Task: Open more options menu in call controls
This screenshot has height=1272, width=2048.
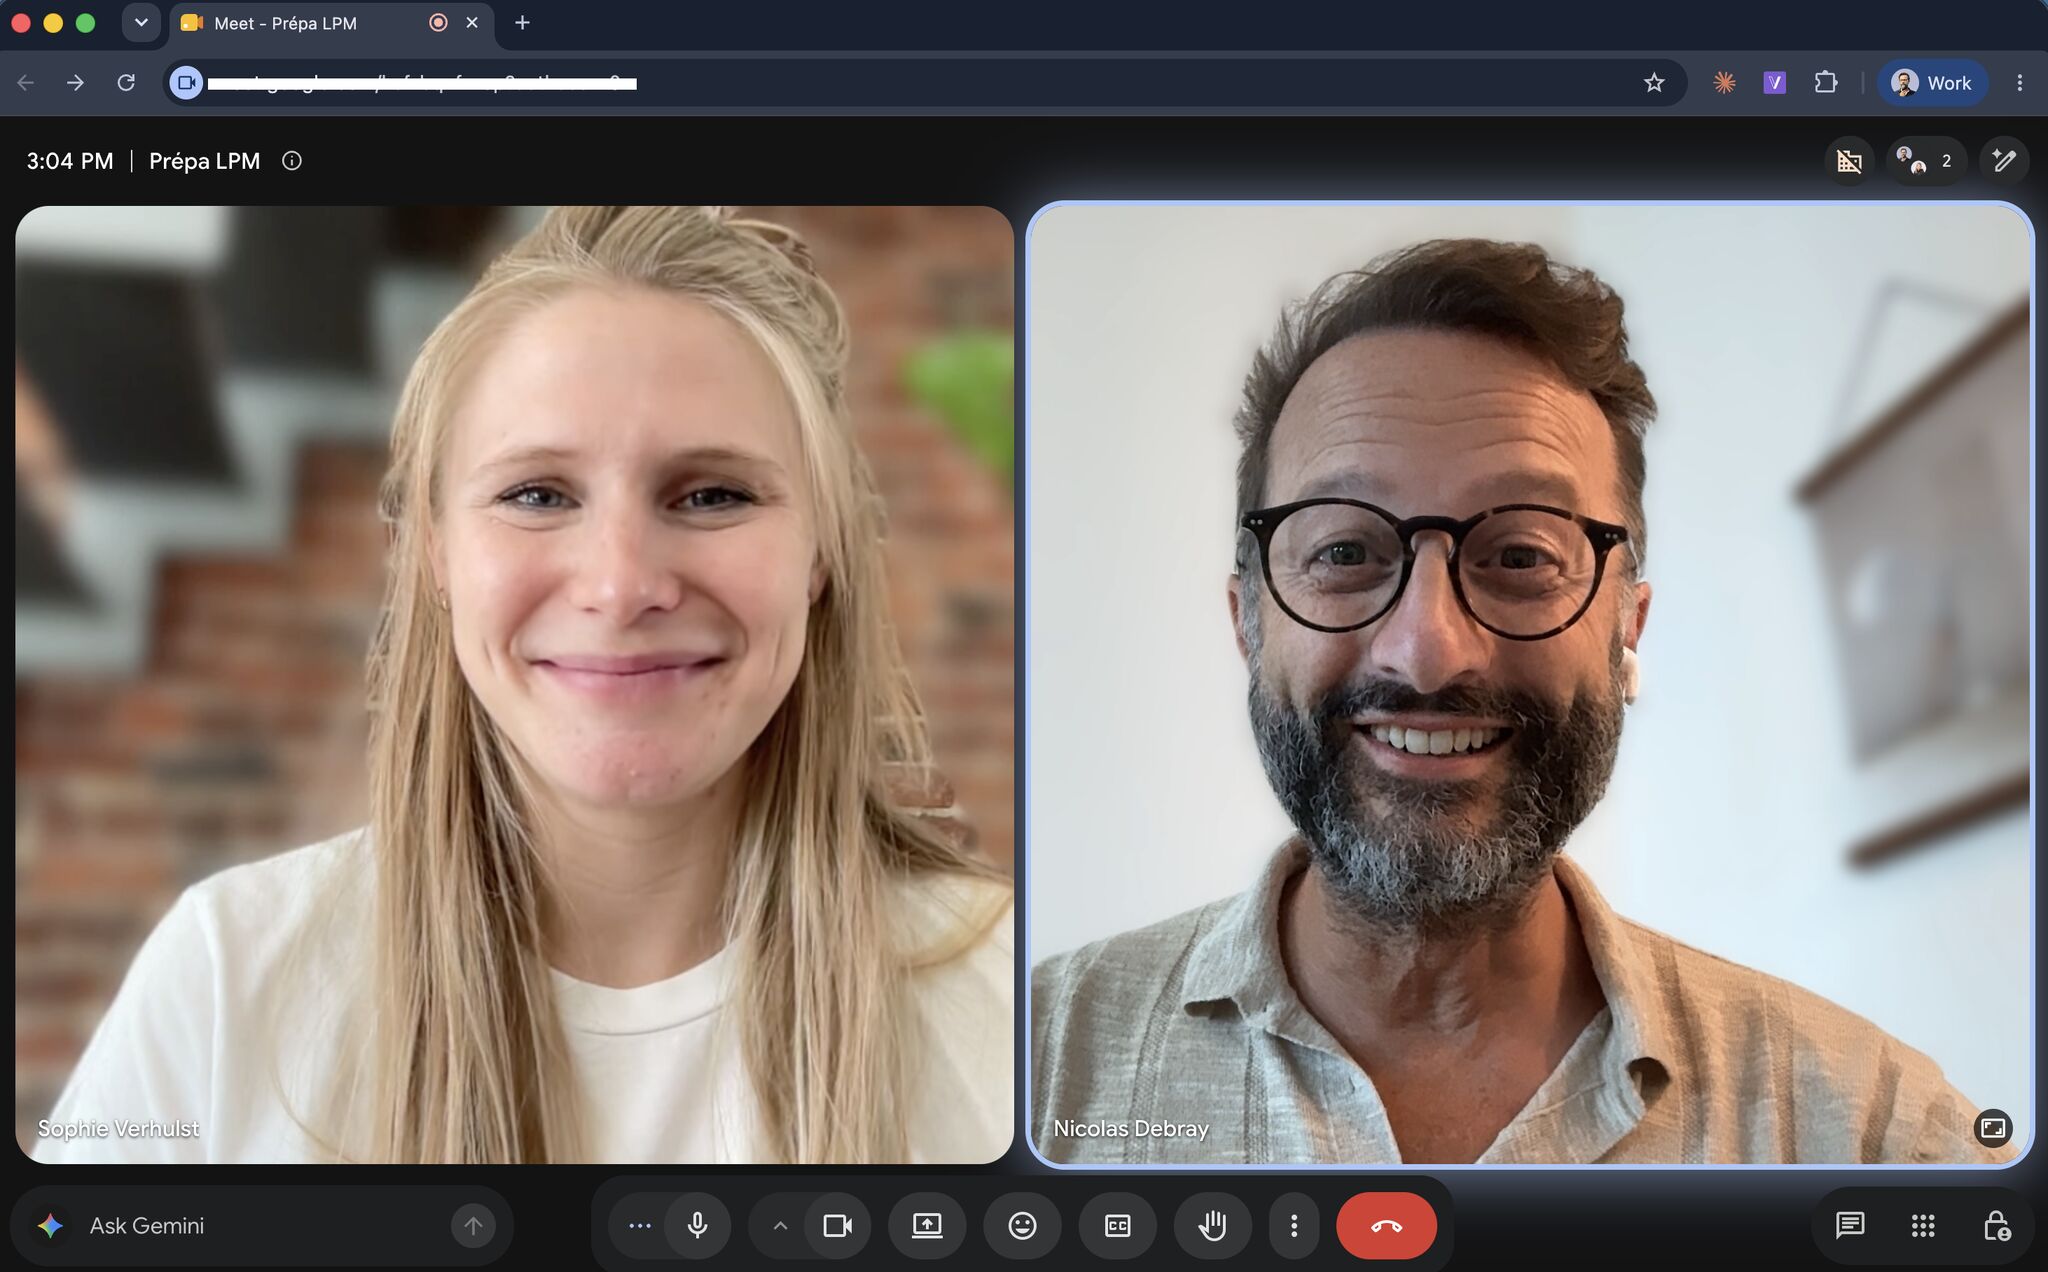Action: coord(1294,1225)
